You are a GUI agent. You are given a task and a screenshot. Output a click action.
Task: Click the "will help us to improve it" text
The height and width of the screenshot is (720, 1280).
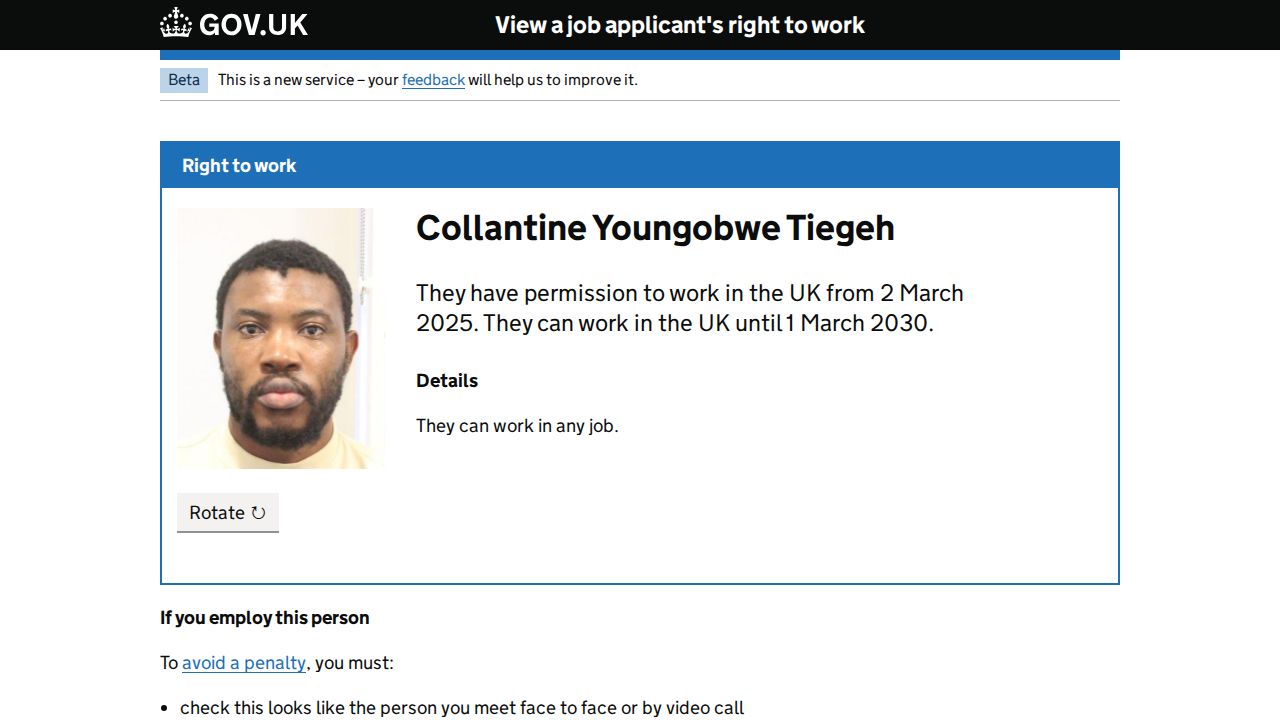pos(553,80)
